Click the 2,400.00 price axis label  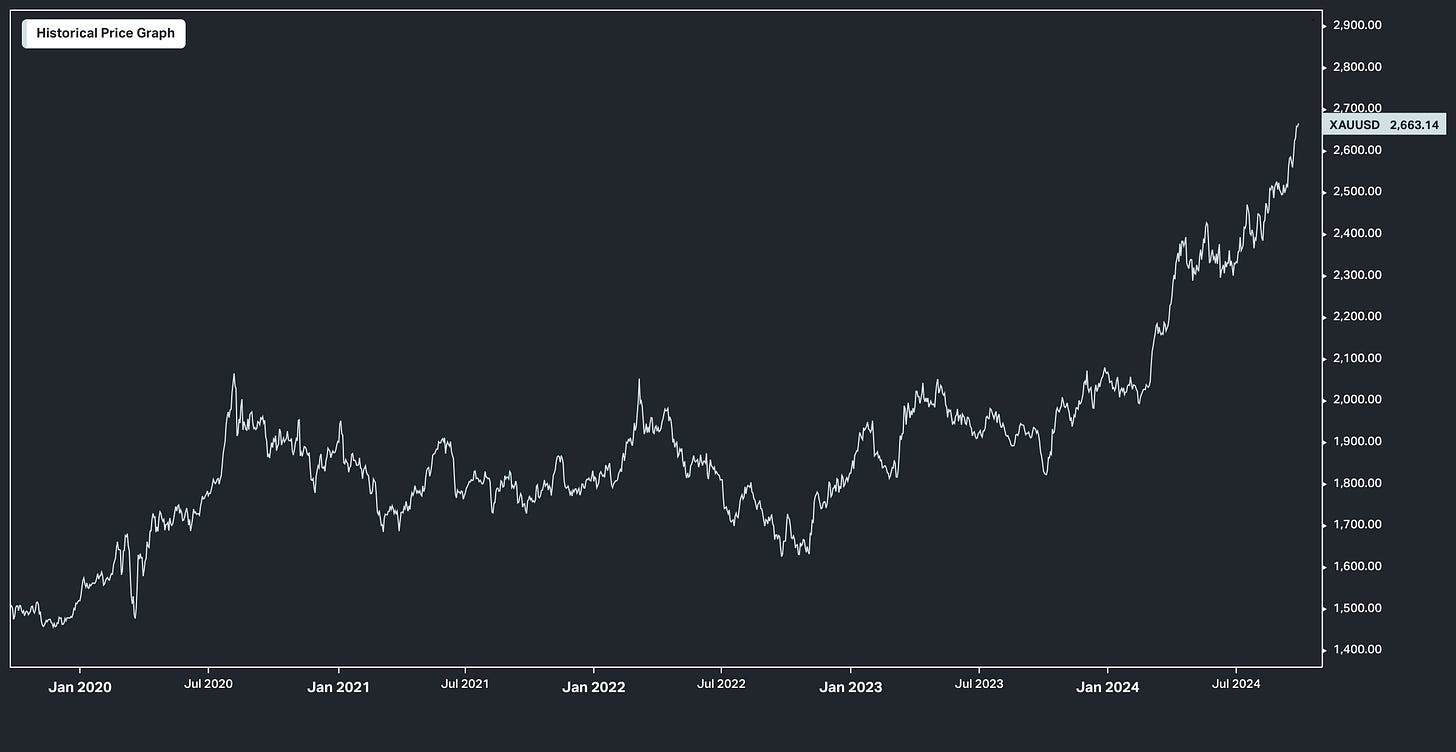[x=1358, y=233]
